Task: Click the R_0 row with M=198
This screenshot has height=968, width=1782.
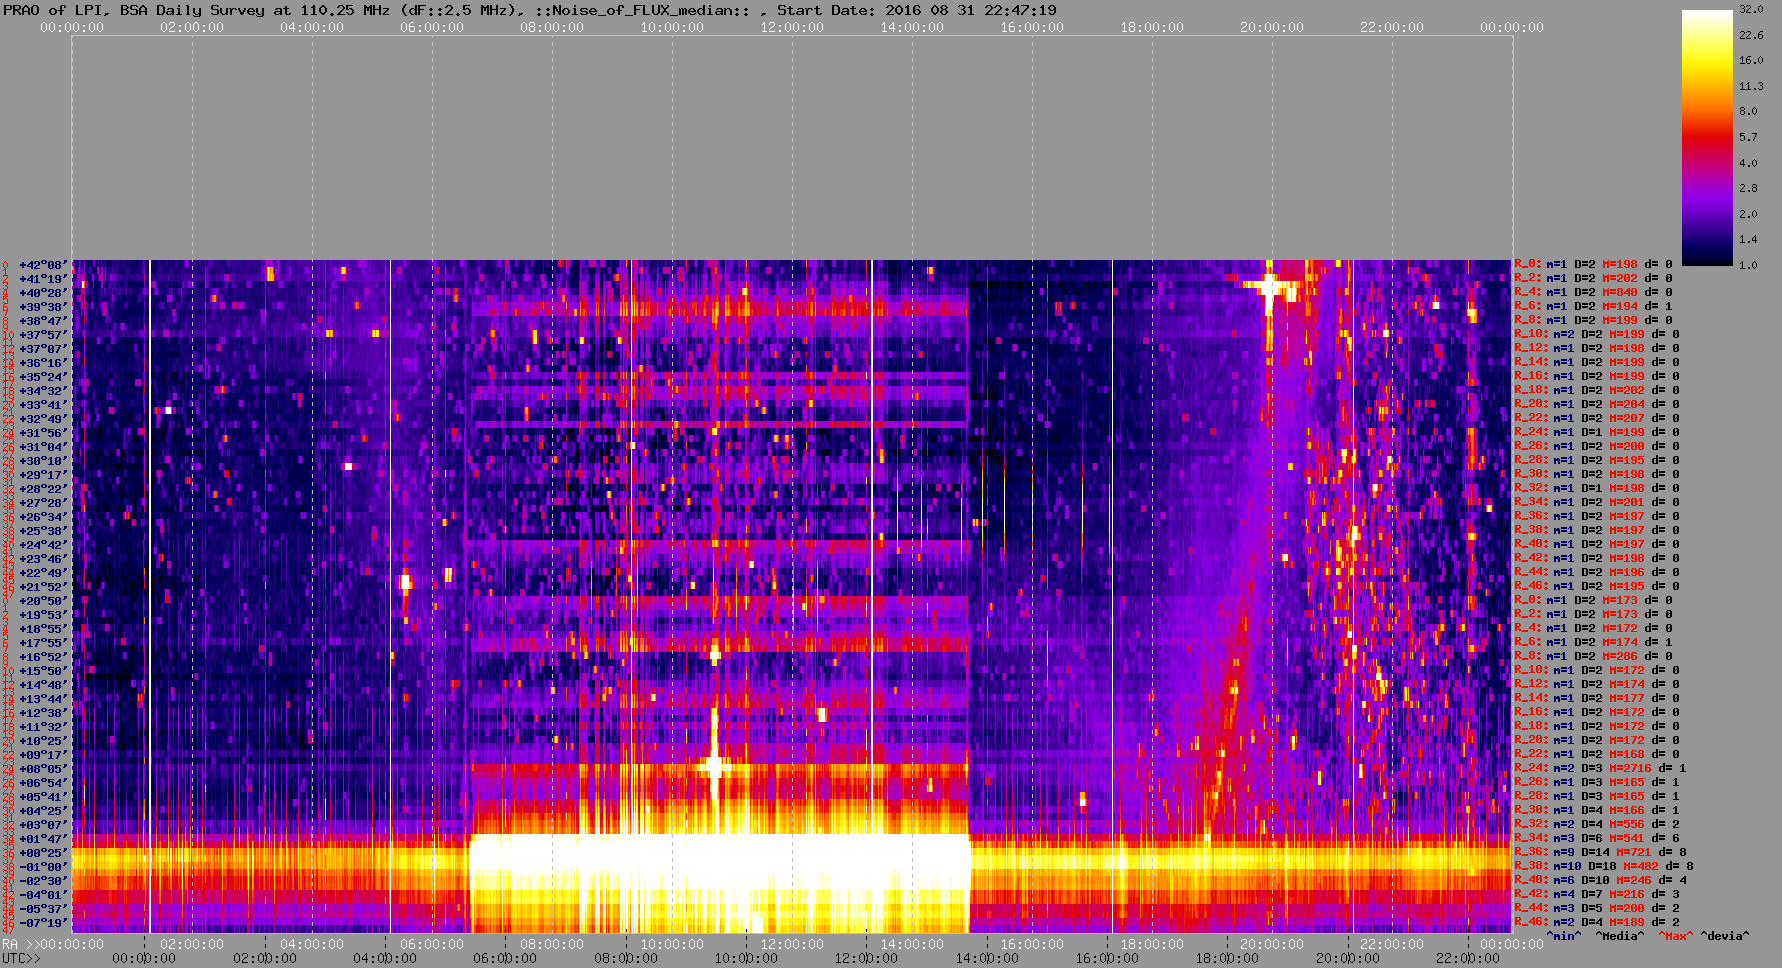Action: tap(1593, 265)
